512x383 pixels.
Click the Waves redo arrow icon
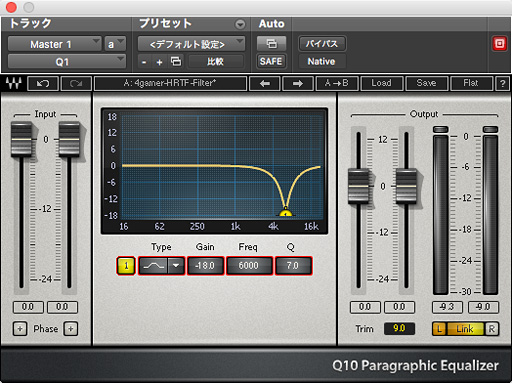(76, 83)
